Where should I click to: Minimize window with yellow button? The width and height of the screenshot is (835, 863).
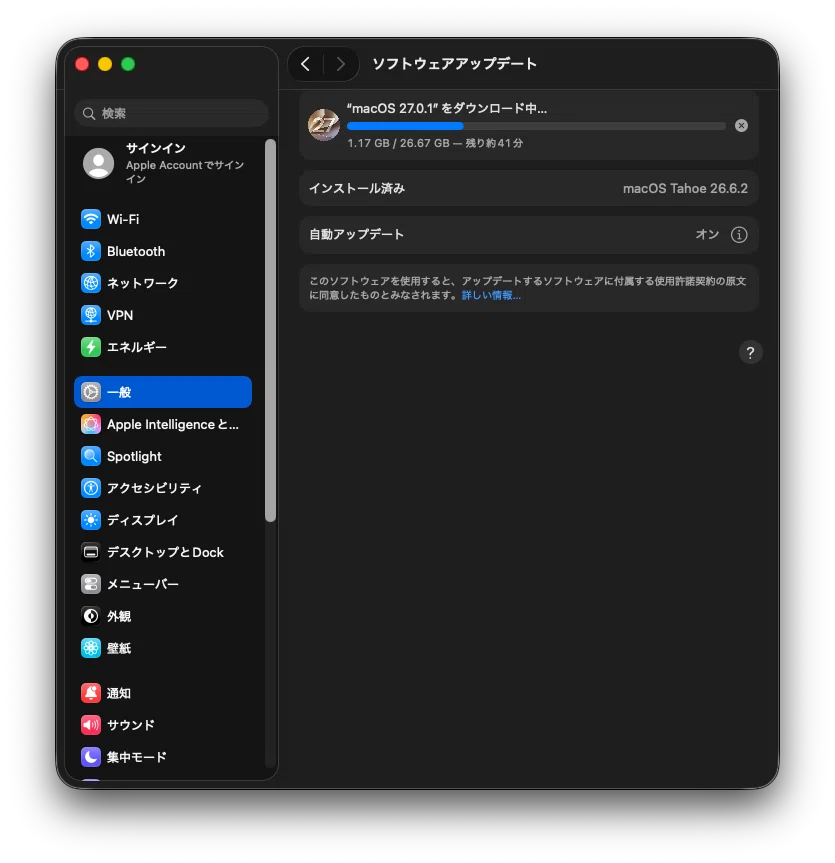[105, 64]
